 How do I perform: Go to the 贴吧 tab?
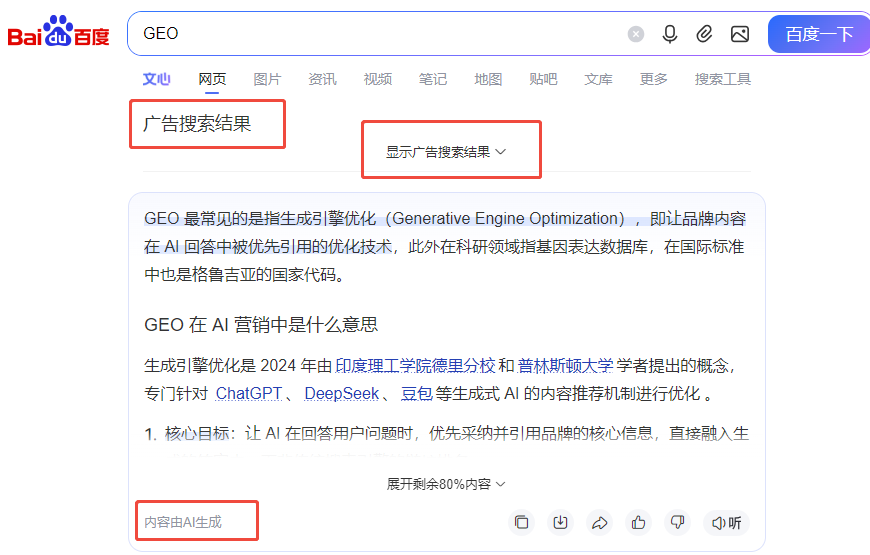coord(543,79)
